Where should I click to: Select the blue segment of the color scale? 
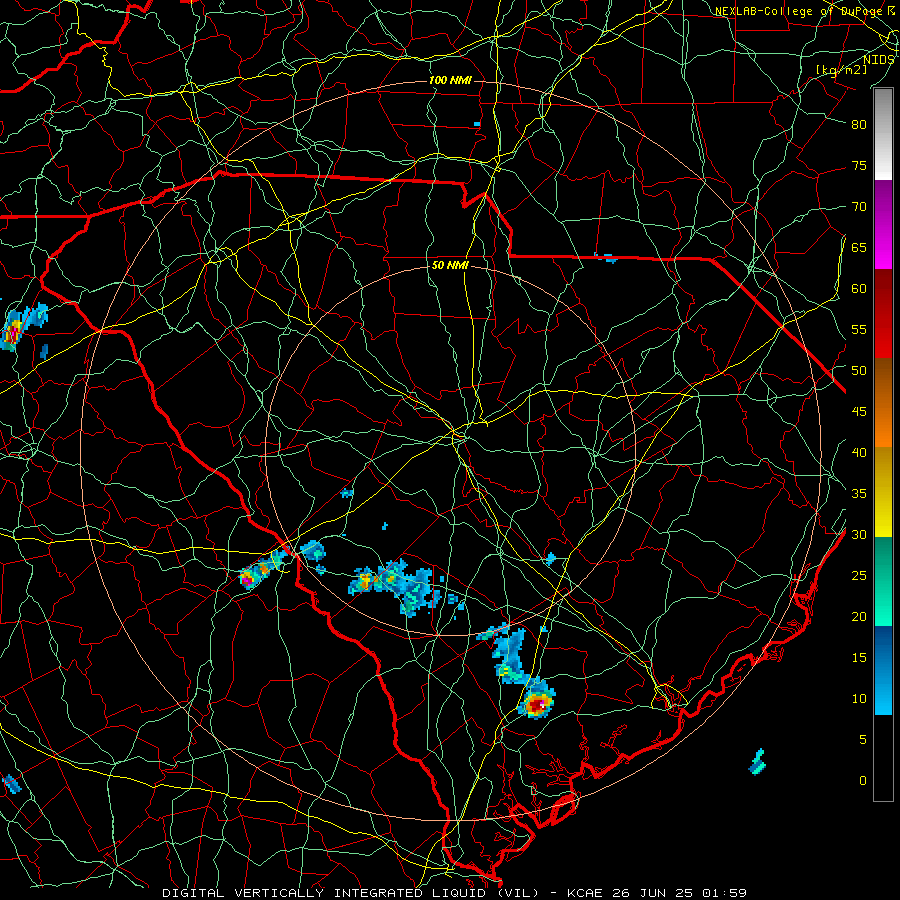[x=883, y=670]
